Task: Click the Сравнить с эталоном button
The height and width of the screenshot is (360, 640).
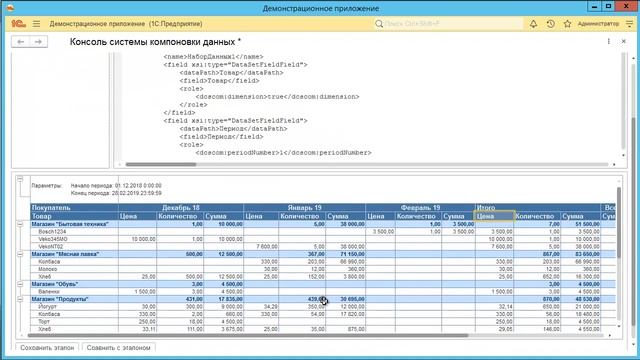Action: tap(118, 348)
